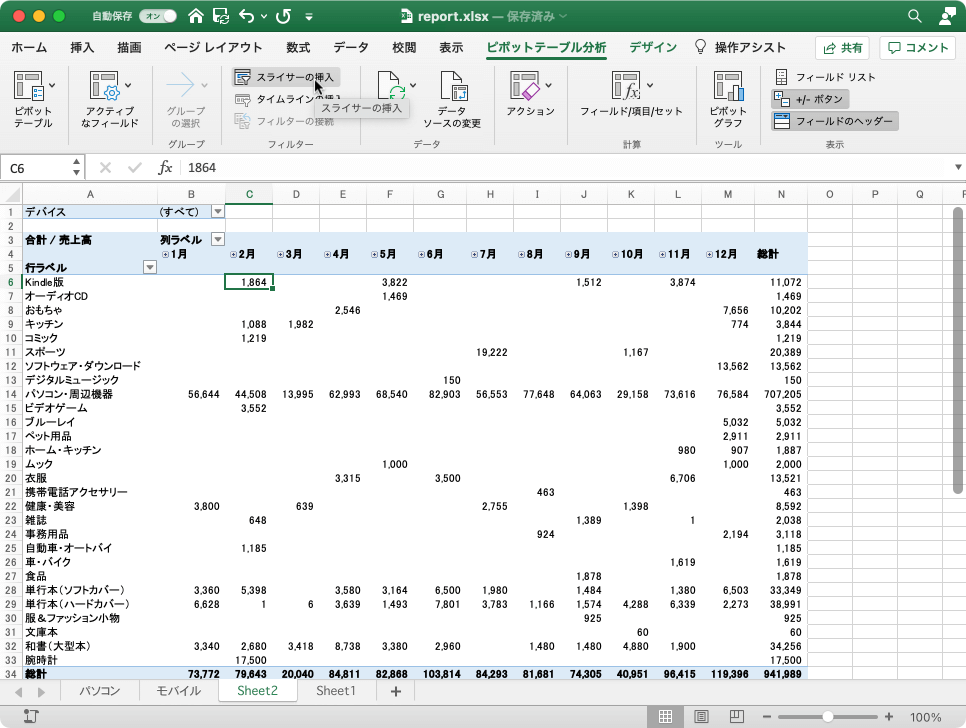Viewport: 966px width, 728px height.
Task: Click the vertical scrollbar thumb
Action: (x=957, y=350)
